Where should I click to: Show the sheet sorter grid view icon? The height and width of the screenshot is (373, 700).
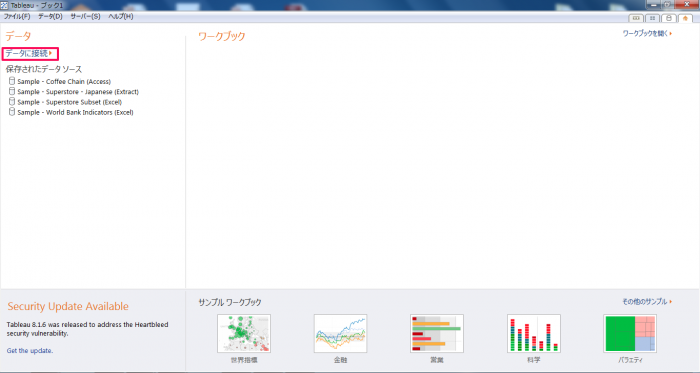coord(652,18)
